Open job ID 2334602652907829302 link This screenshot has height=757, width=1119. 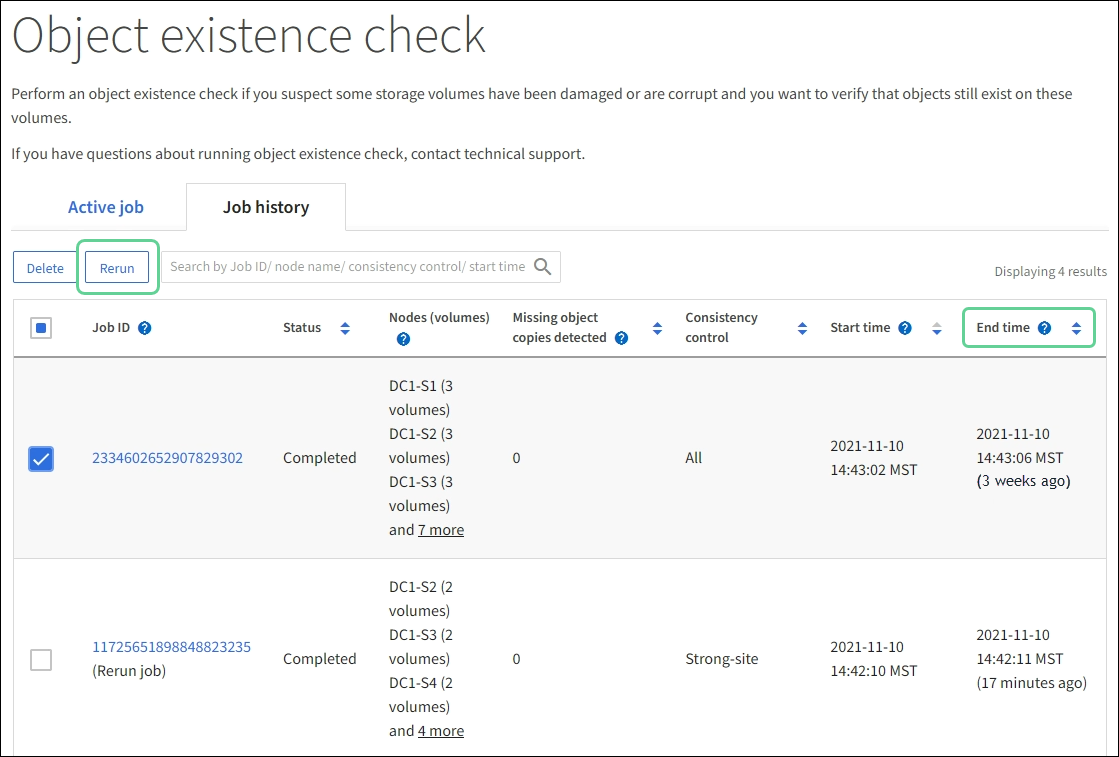click(168, 458)
